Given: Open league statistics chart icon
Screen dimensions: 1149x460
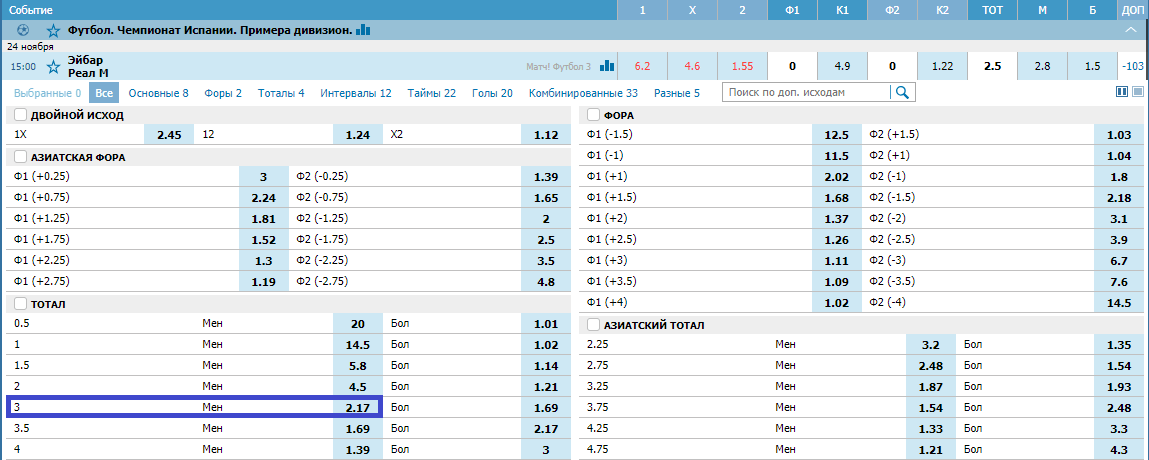Looking at the screenshot, I should coord(363,30).
